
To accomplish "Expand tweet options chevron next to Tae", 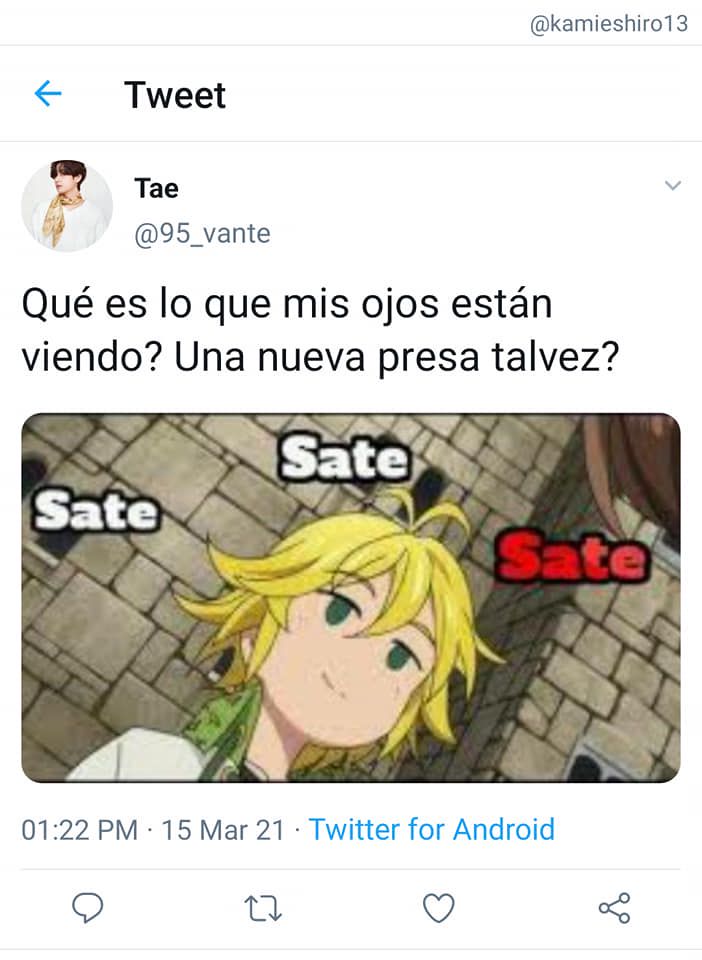I will (673, 185).
